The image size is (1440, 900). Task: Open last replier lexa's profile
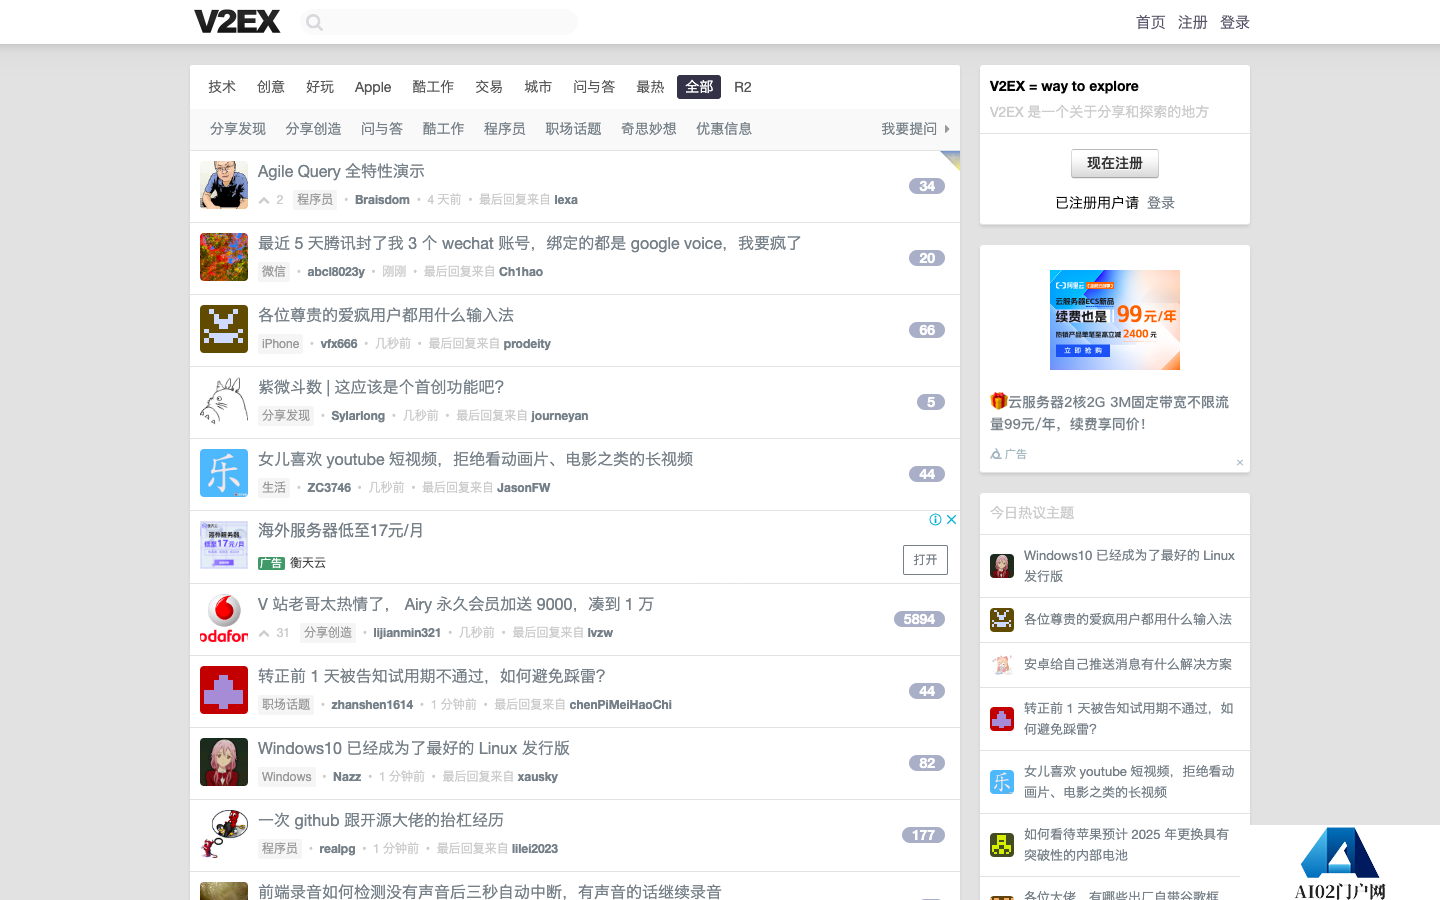tap(566, 200)
